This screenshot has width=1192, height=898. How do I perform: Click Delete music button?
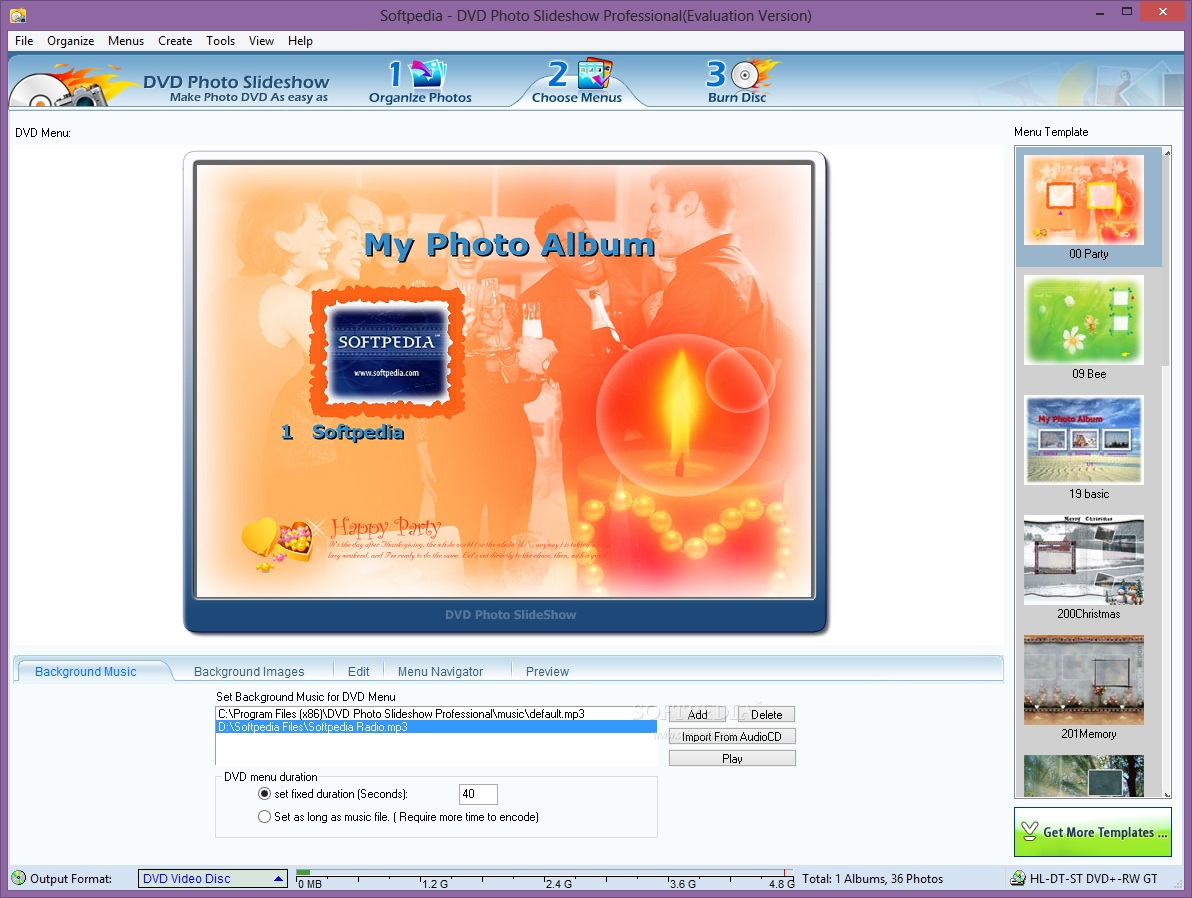[x=766, y=715]
